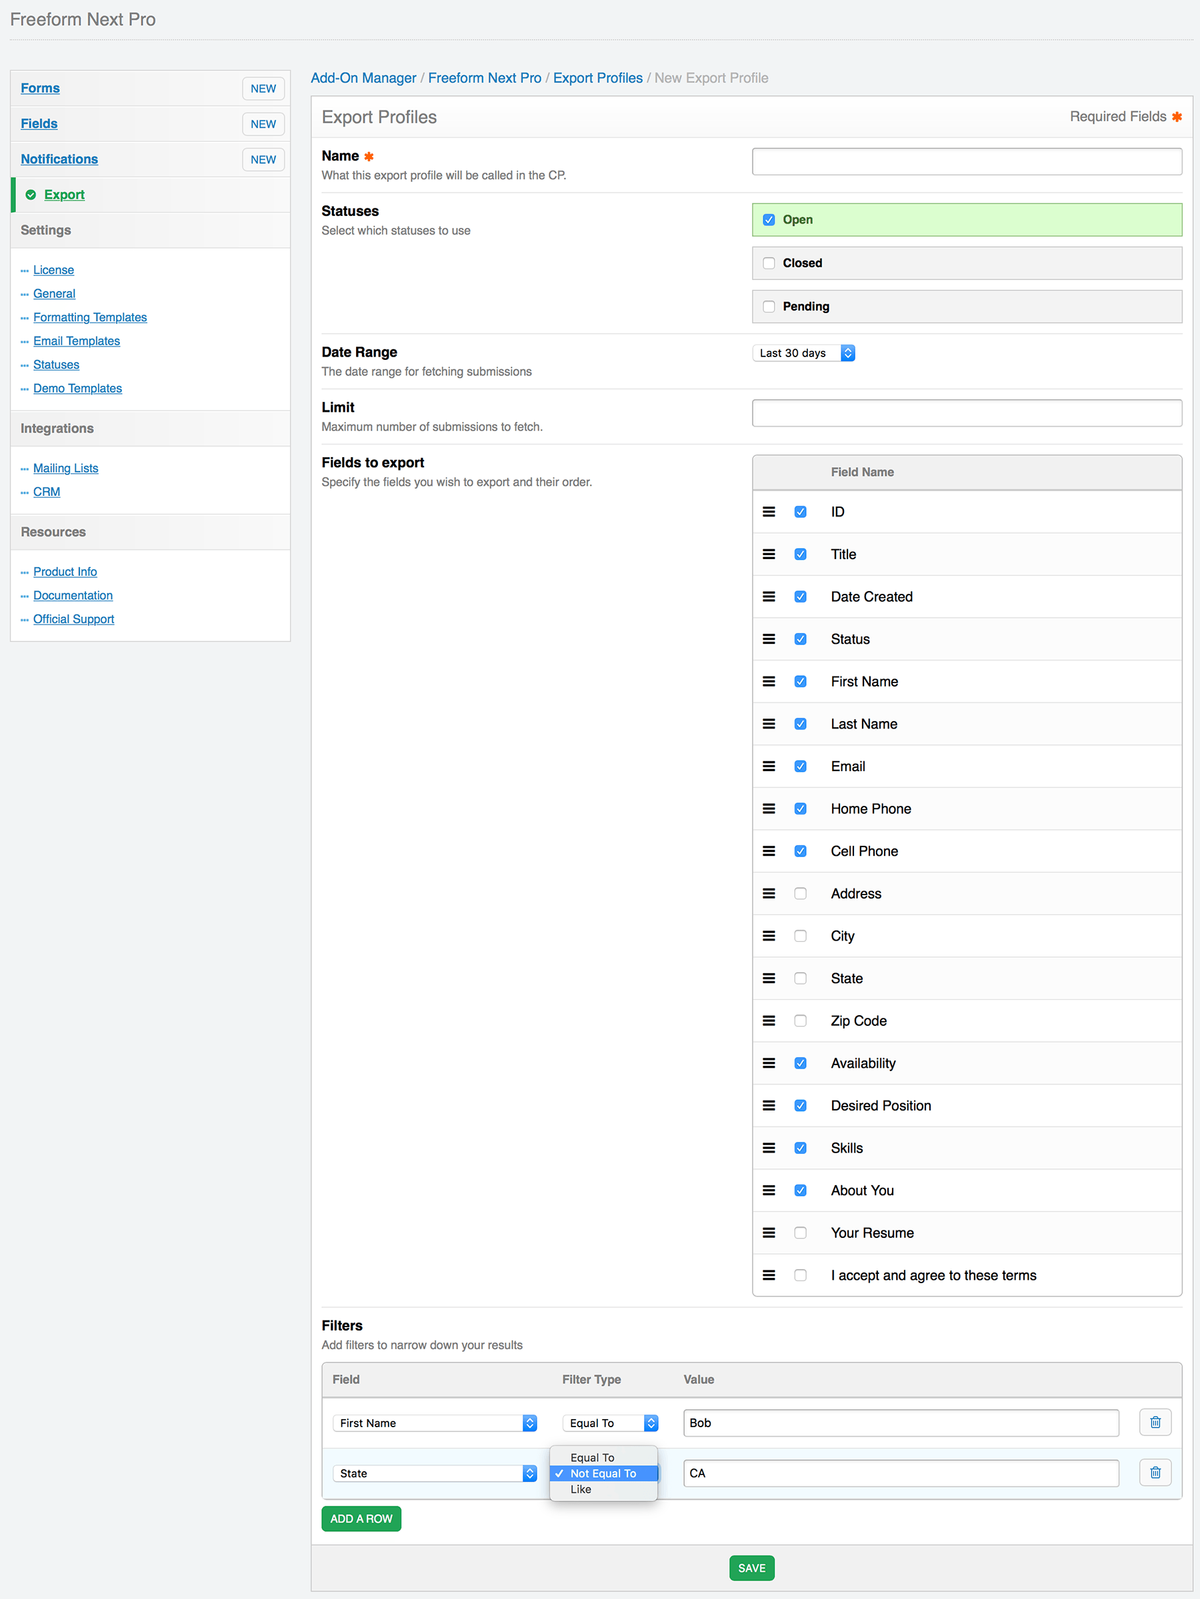
Task: Open the Mailing Lists integration link
Action: click(x=66, y=468)
